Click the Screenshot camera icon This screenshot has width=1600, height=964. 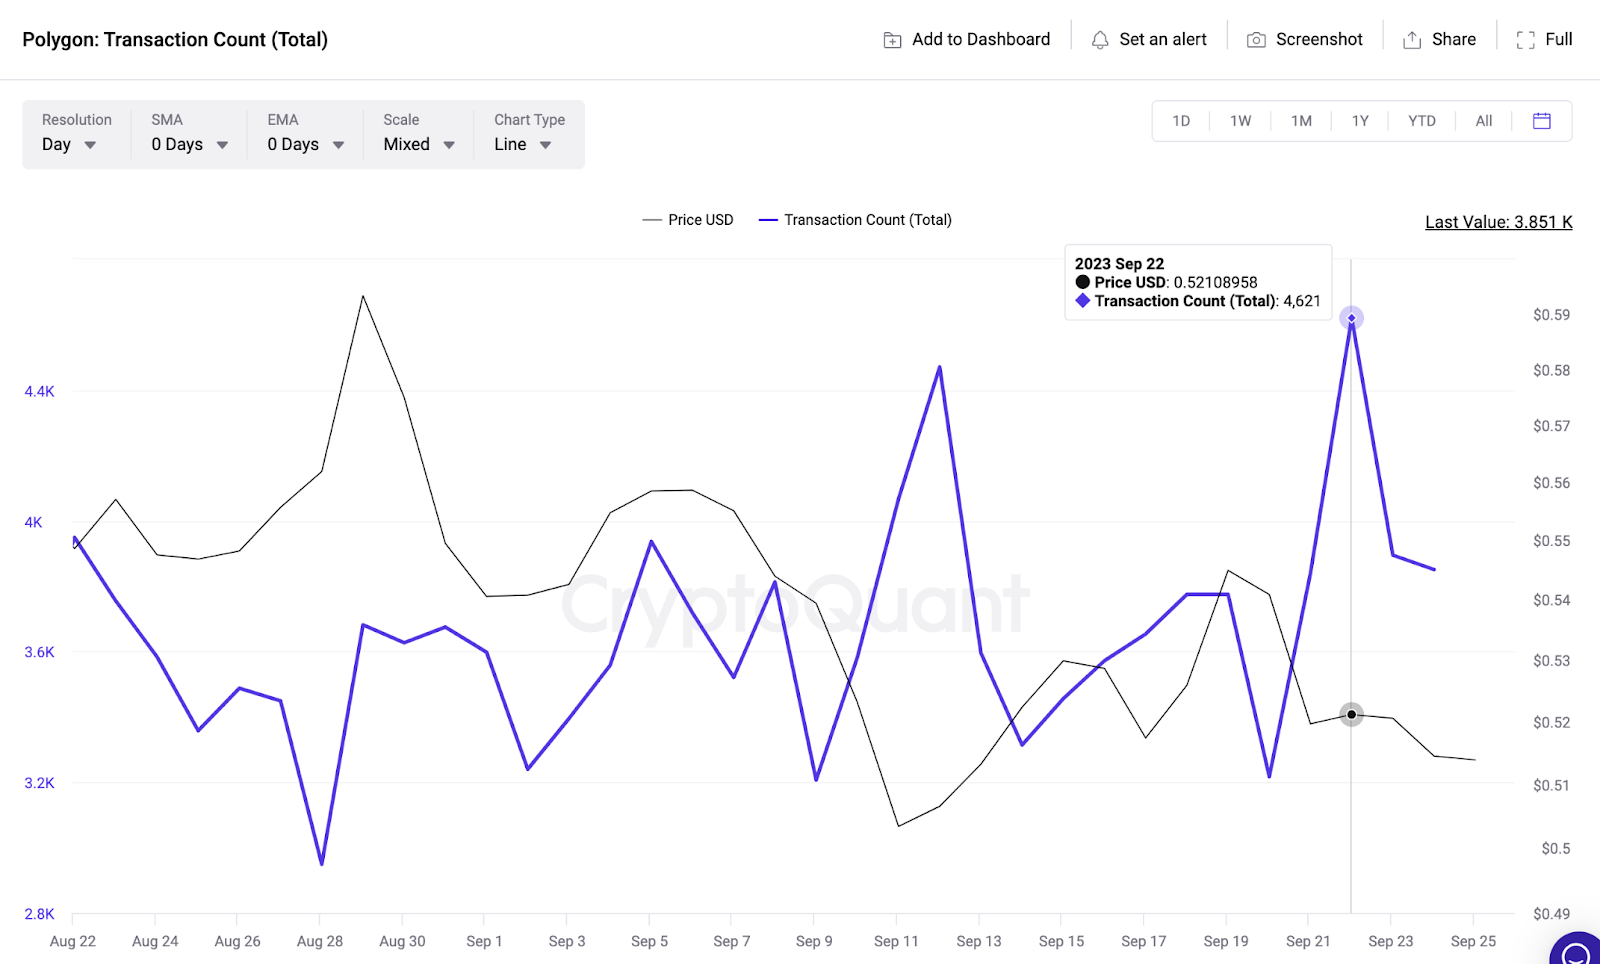pos(1256,40)
